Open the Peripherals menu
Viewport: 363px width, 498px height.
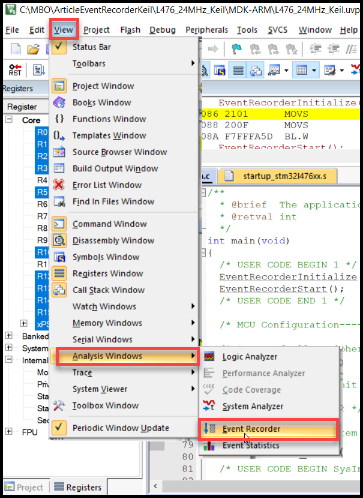pyautogui.click(x=207, y=30)
